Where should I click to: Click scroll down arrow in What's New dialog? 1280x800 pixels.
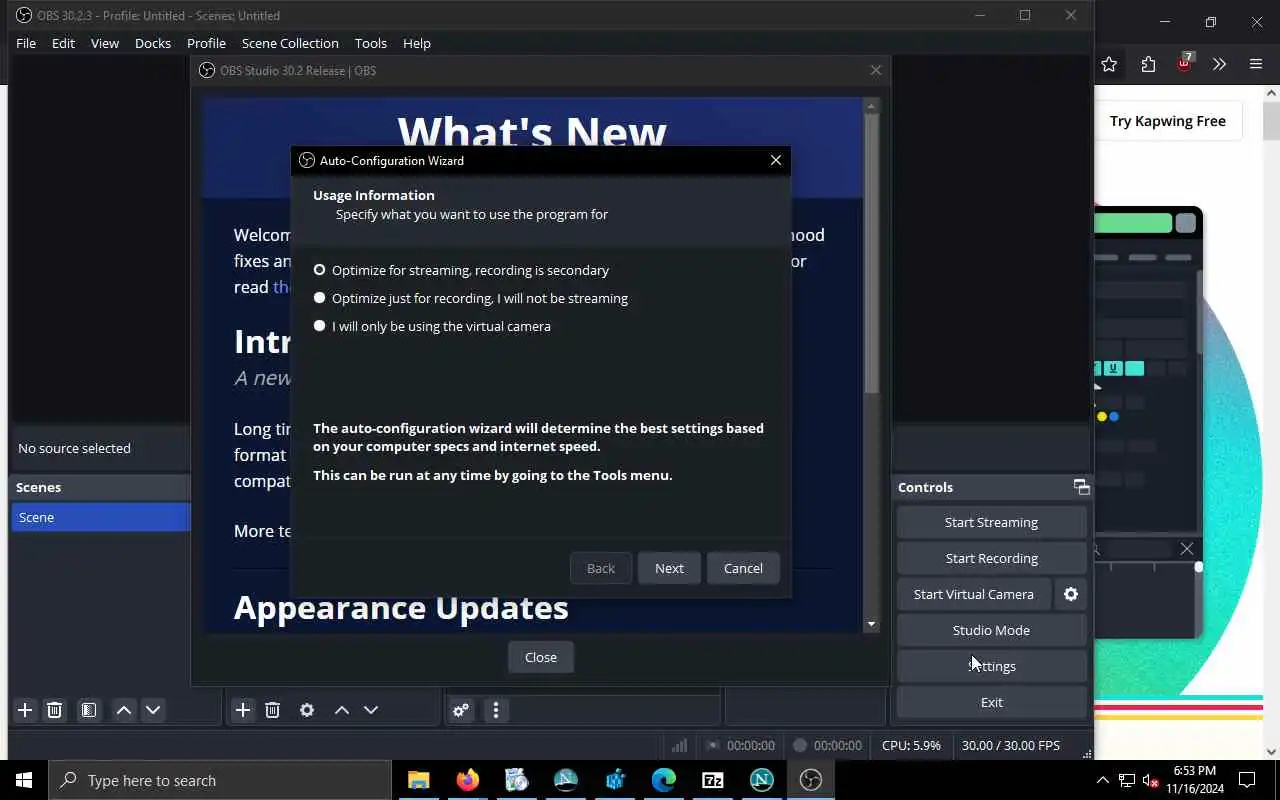[x=872, y=624]
